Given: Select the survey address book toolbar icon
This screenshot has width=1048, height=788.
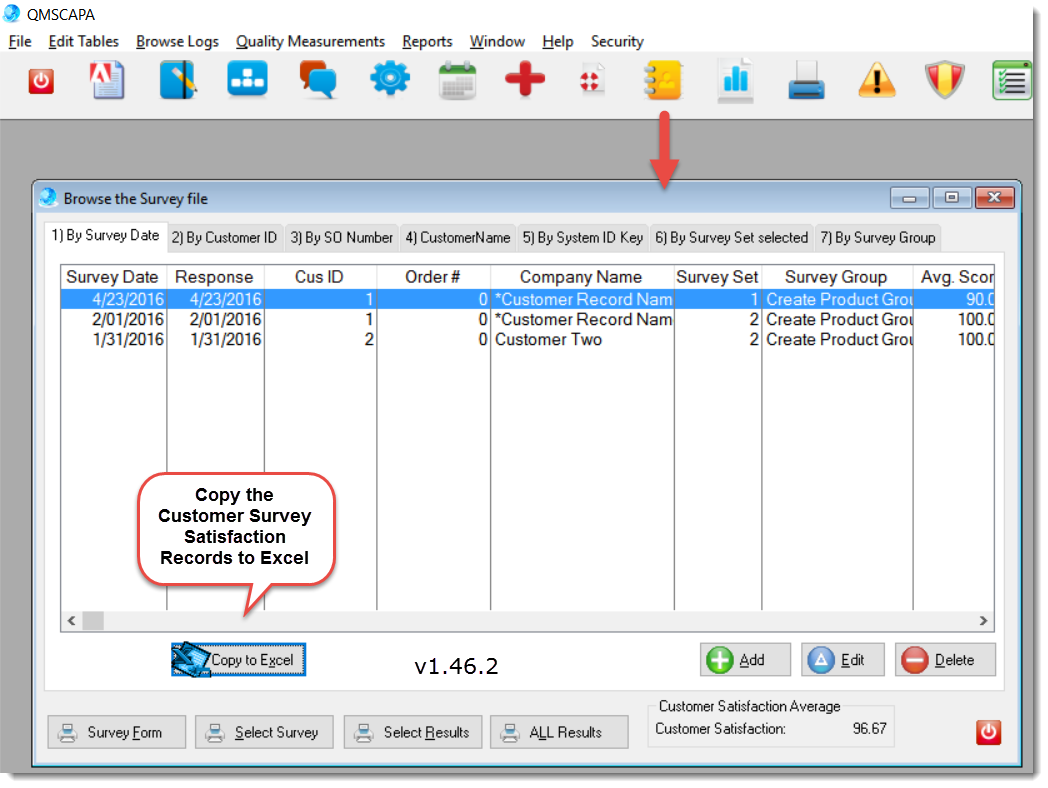Looking at the screenshot, I should [663, 80].
